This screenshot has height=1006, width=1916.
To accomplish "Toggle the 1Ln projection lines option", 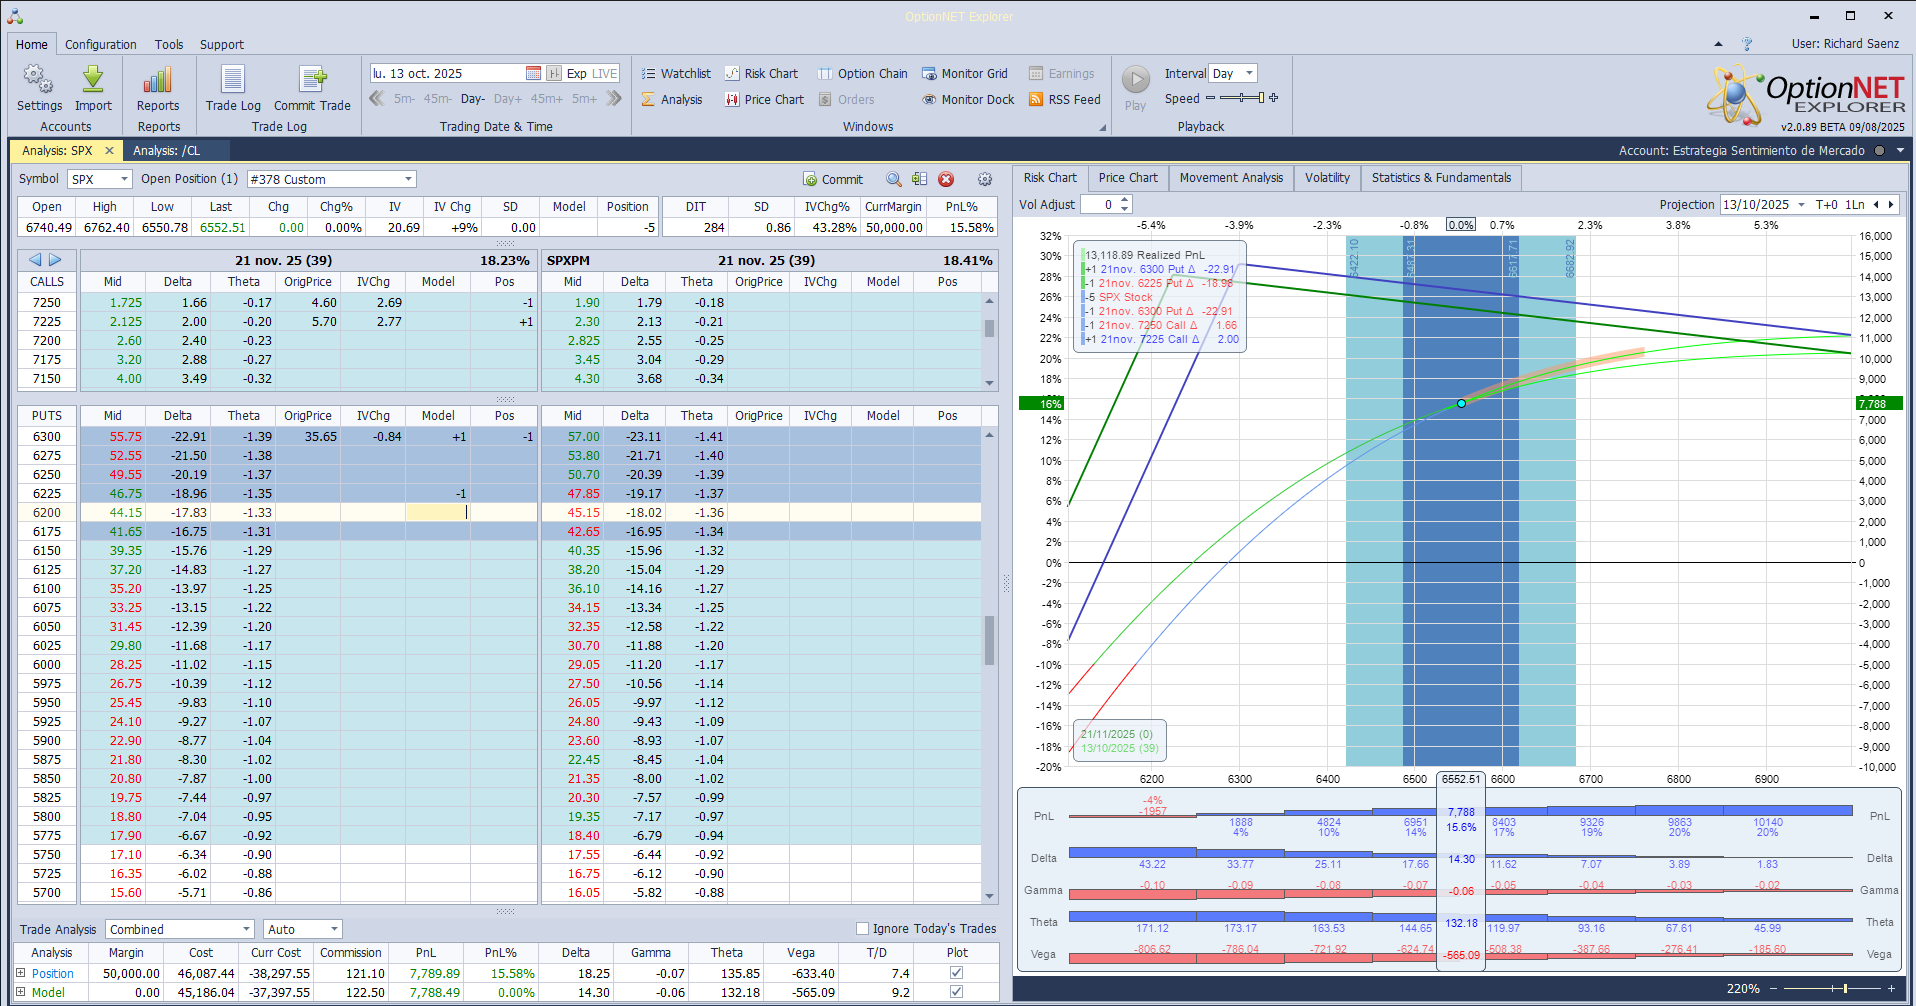I will click(1855, 204).
